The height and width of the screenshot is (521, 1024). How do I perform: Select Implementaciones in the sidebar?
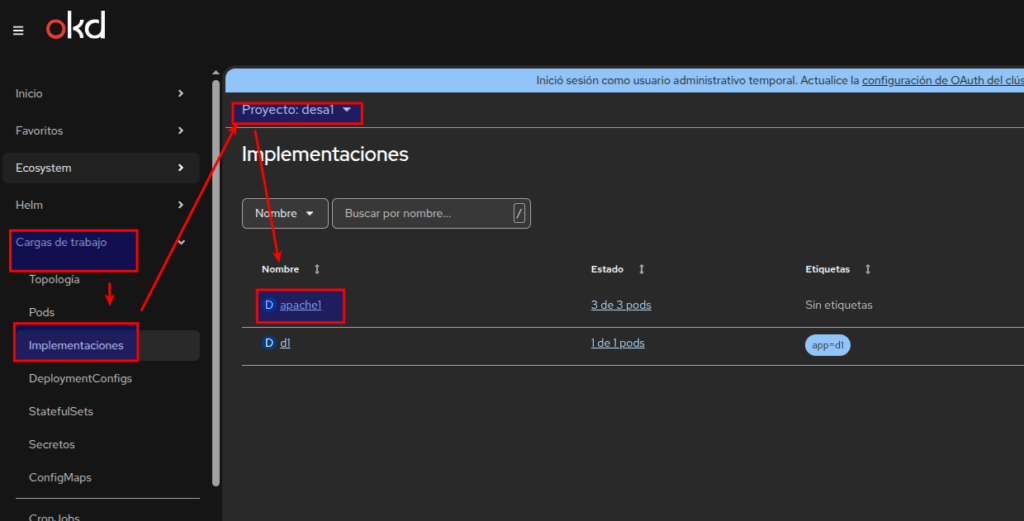76,346
